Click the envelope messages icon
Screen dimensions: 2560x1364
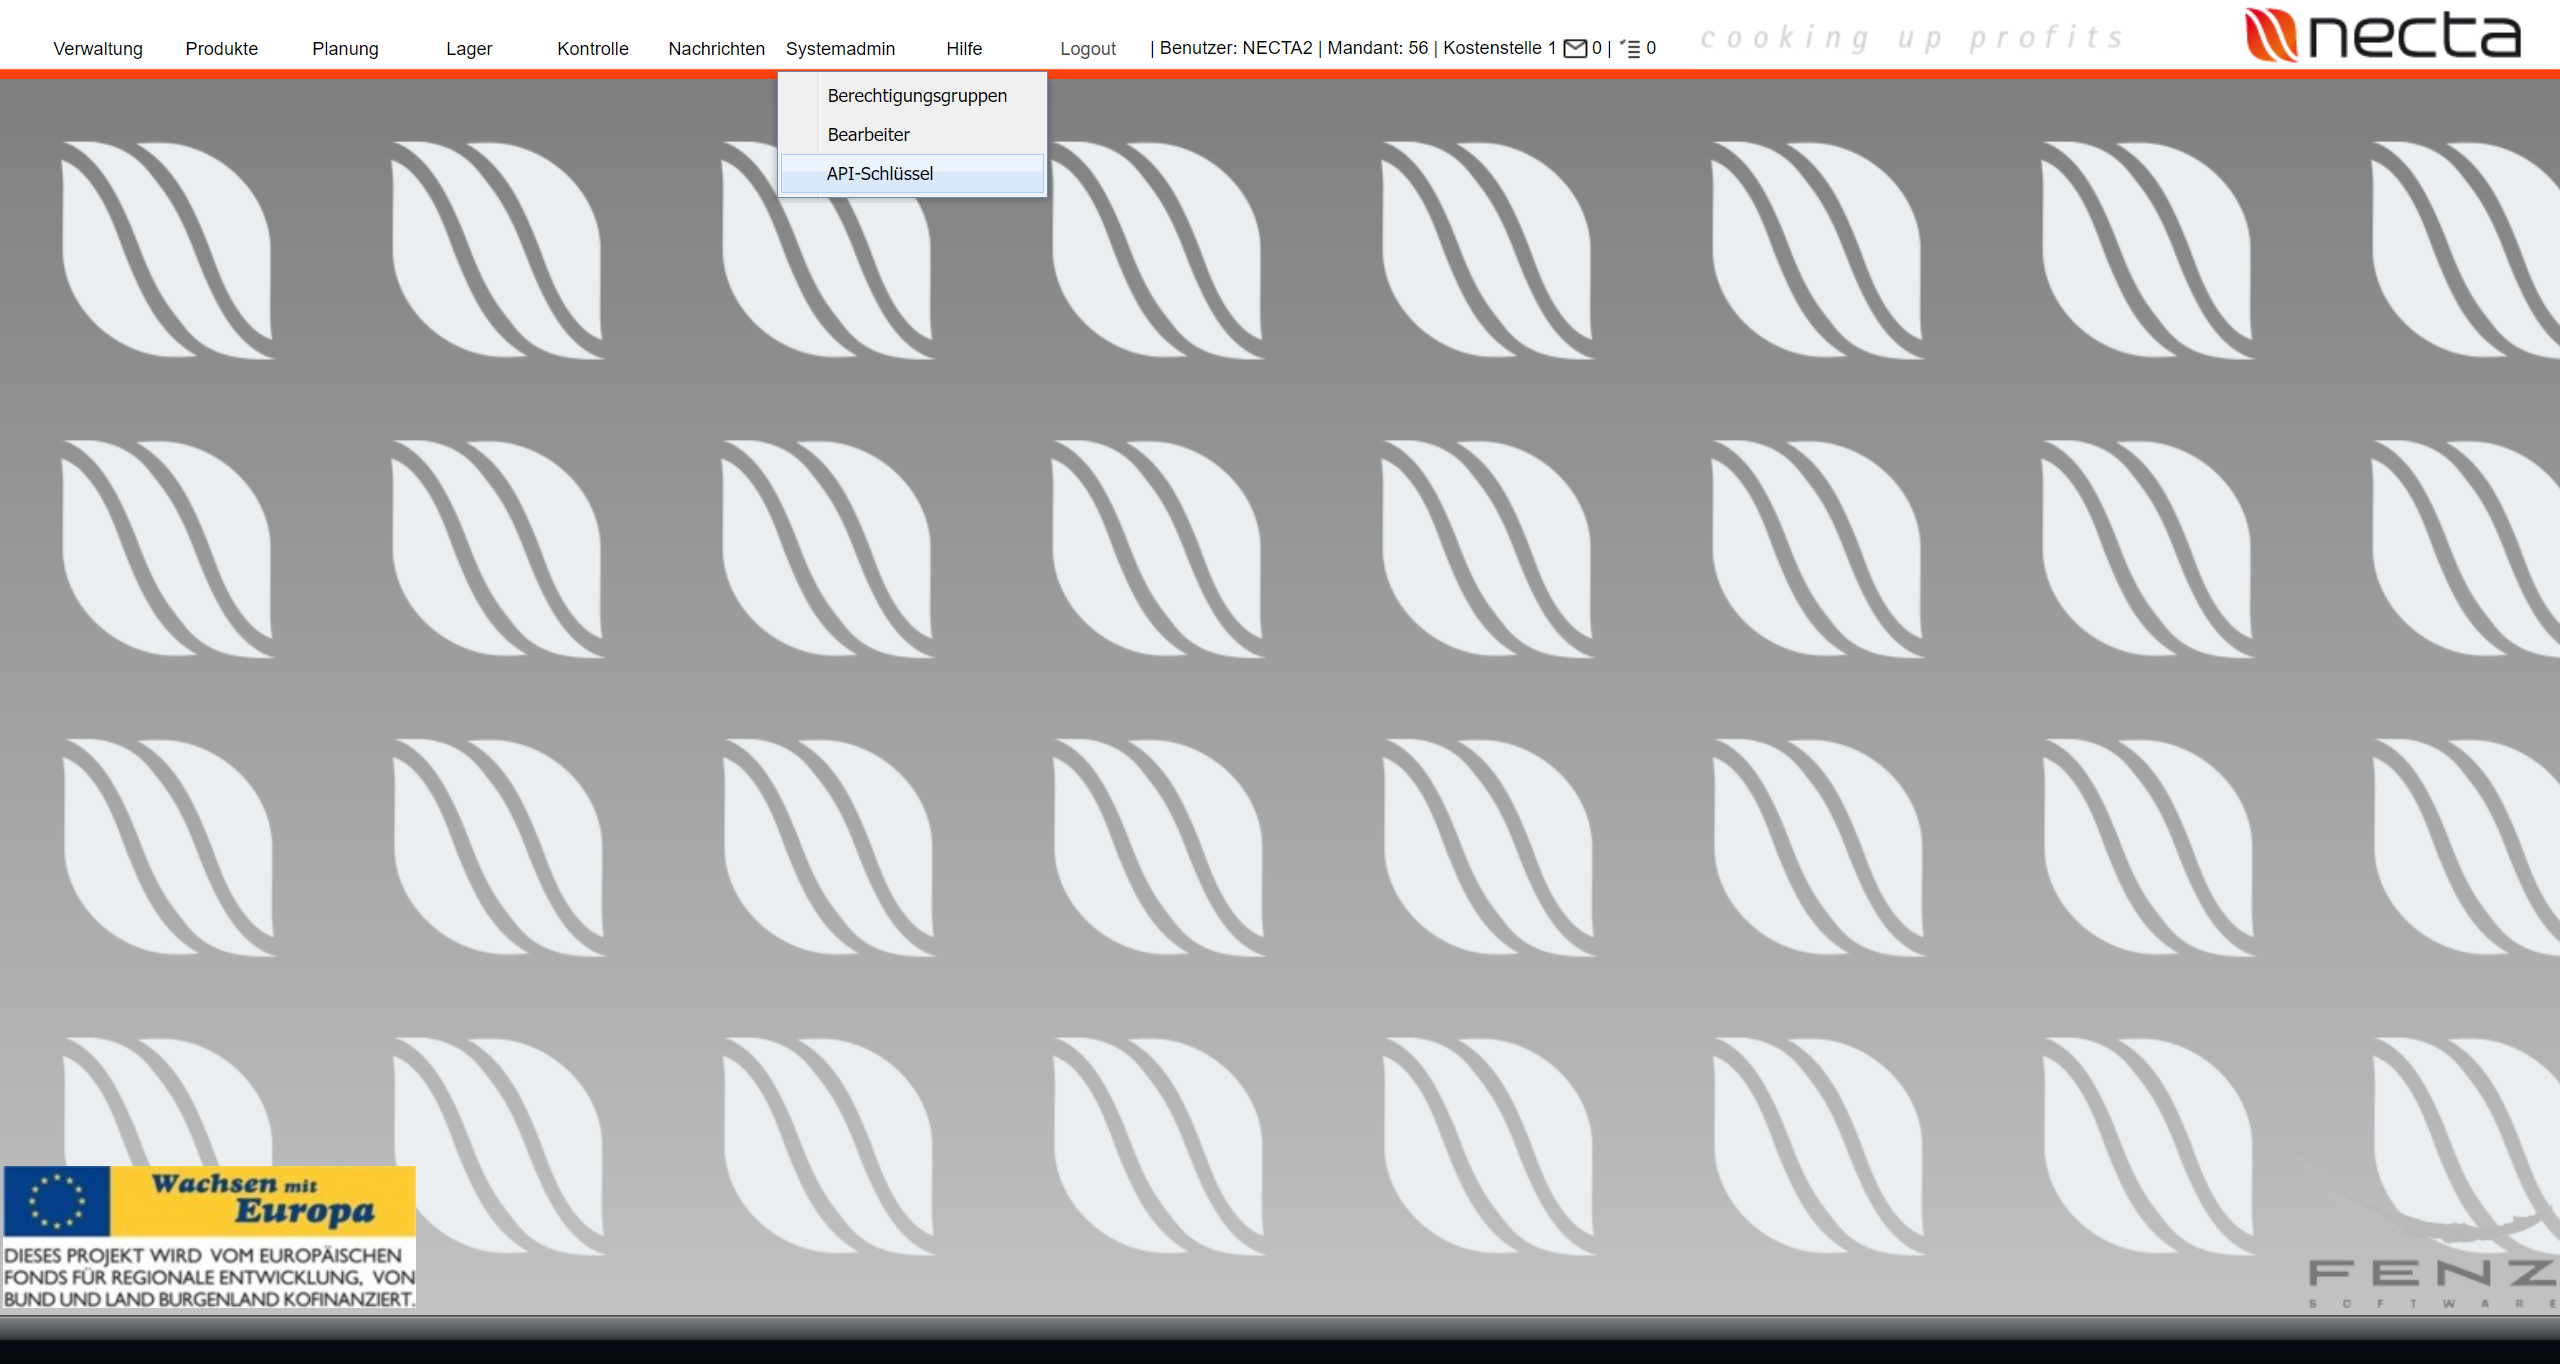(1575, 48)
